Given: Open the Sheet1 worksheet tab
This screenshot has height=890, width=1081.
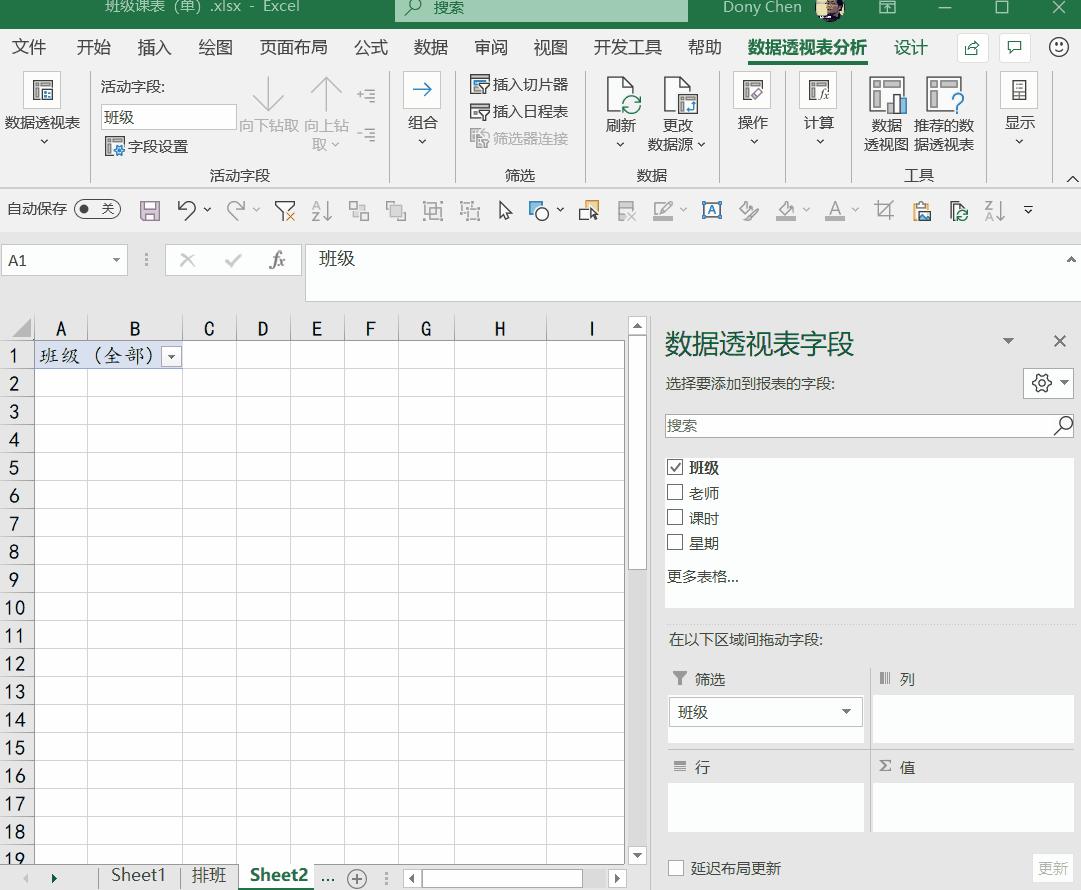Looking at the screenshot, I should tap(138, 875).
